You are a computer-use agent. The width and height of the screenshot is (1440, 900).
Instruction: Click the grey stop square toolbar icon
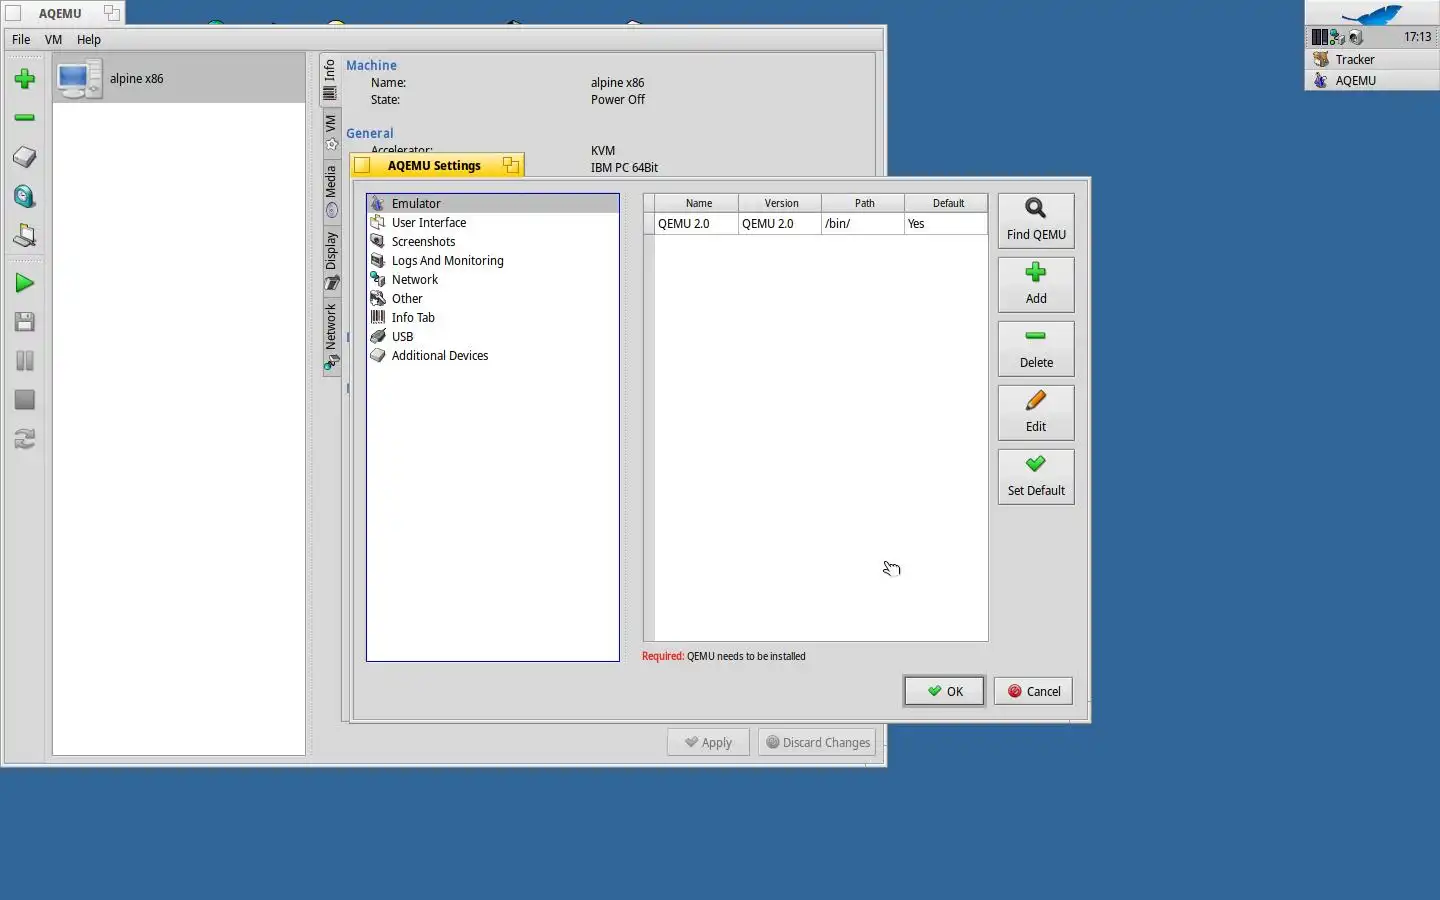25,400
